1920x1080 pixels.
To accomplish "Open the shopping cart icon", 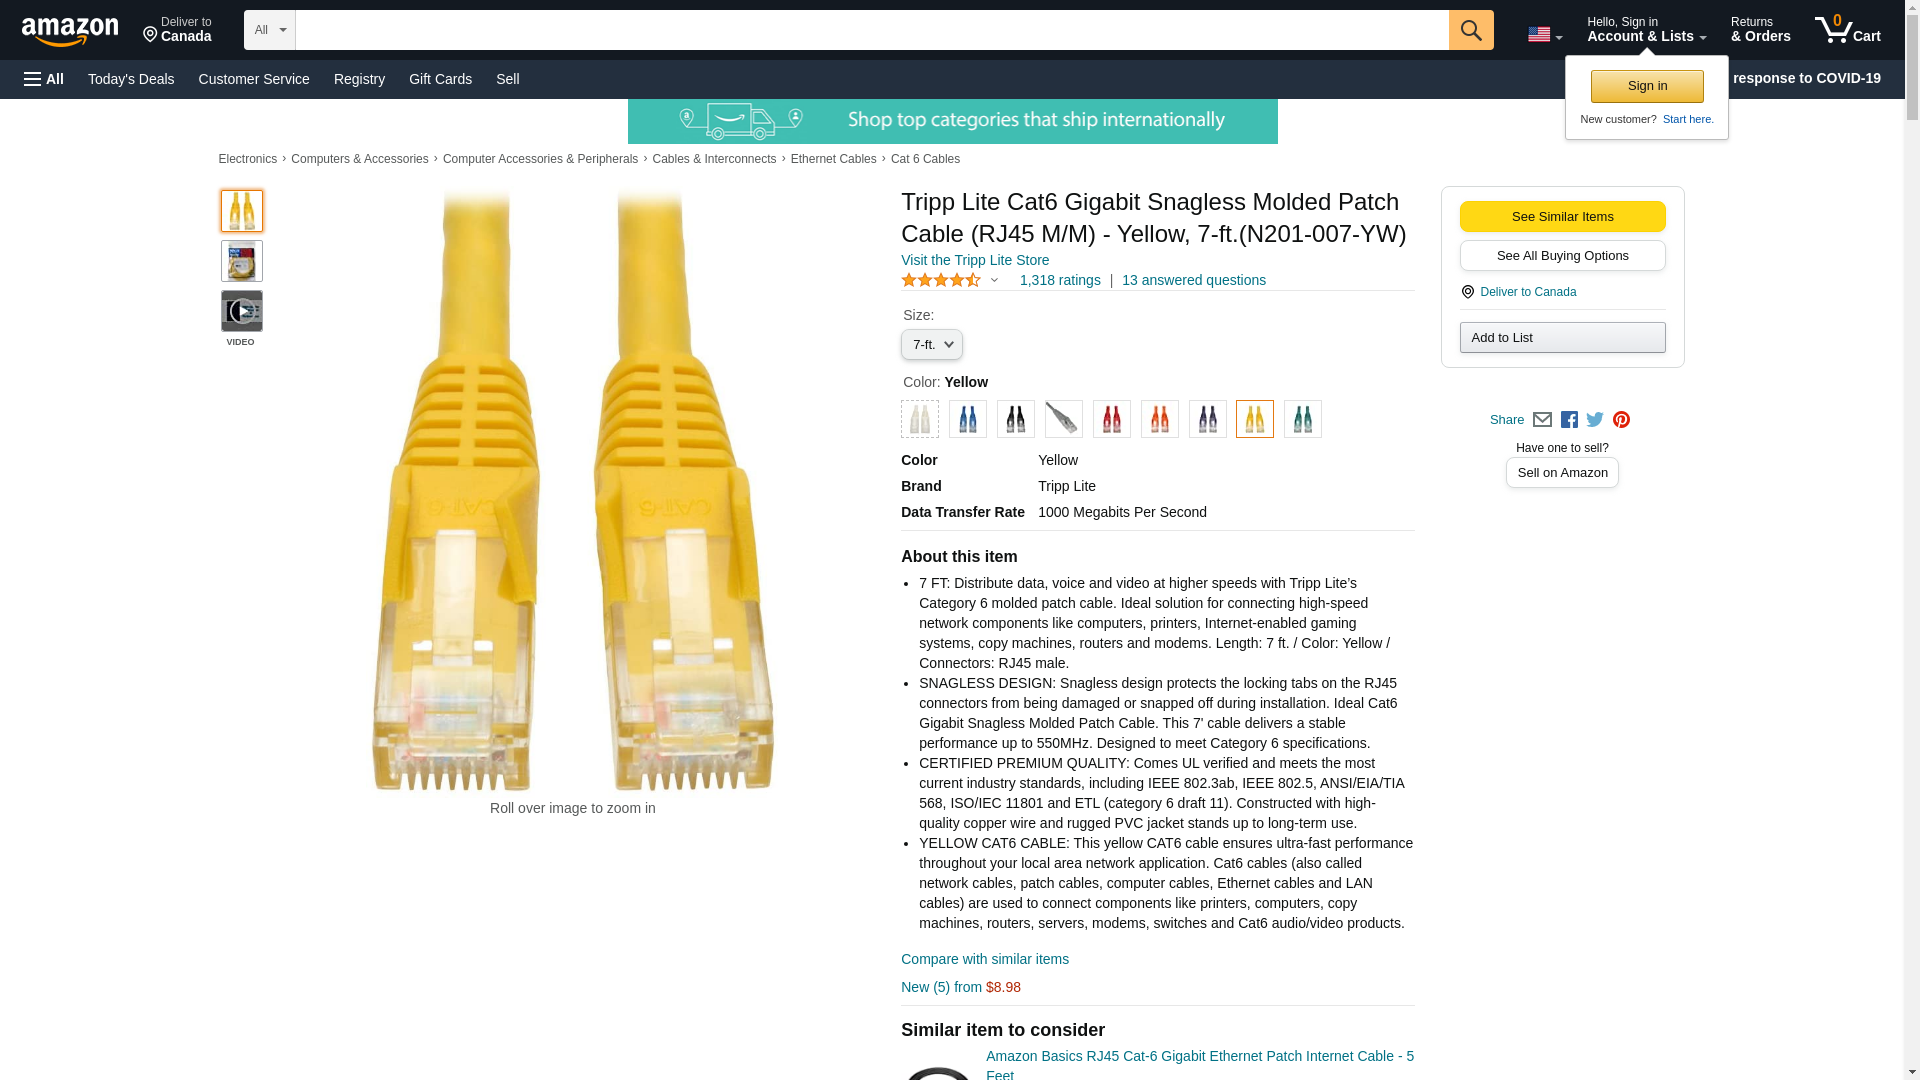I will point(1847,29).
